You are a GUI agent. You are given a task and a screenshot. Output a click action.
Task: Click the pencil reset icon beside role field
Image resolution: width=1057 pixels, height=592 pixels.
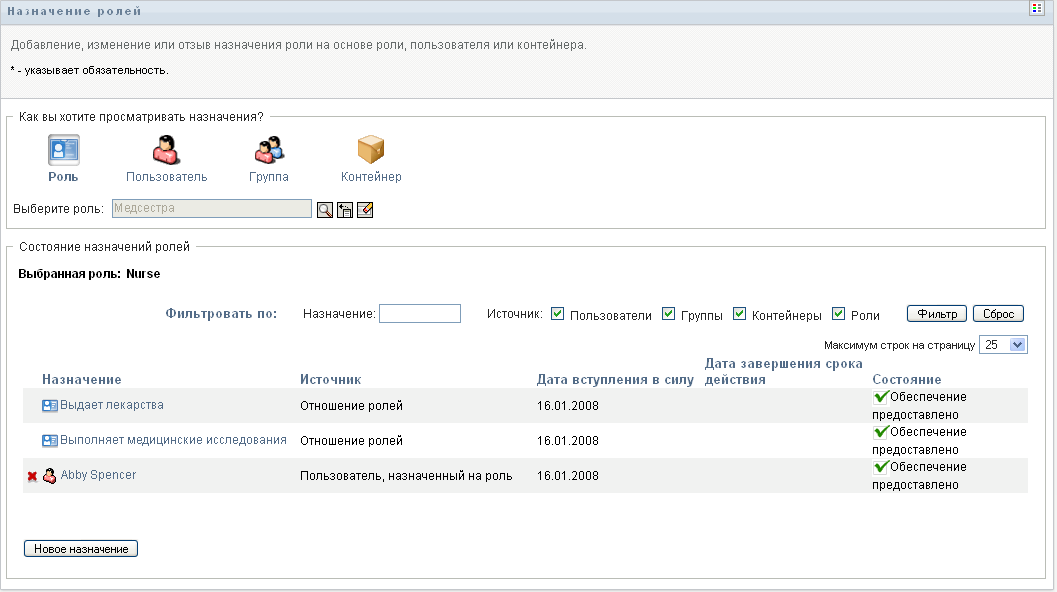(x=365, y=210)
